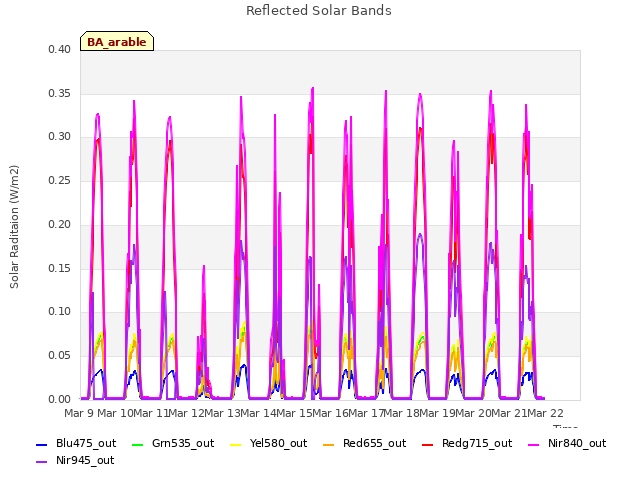Click the magenta Nir840_out color marker
640x480 pixels.
(x=533, y=444)
